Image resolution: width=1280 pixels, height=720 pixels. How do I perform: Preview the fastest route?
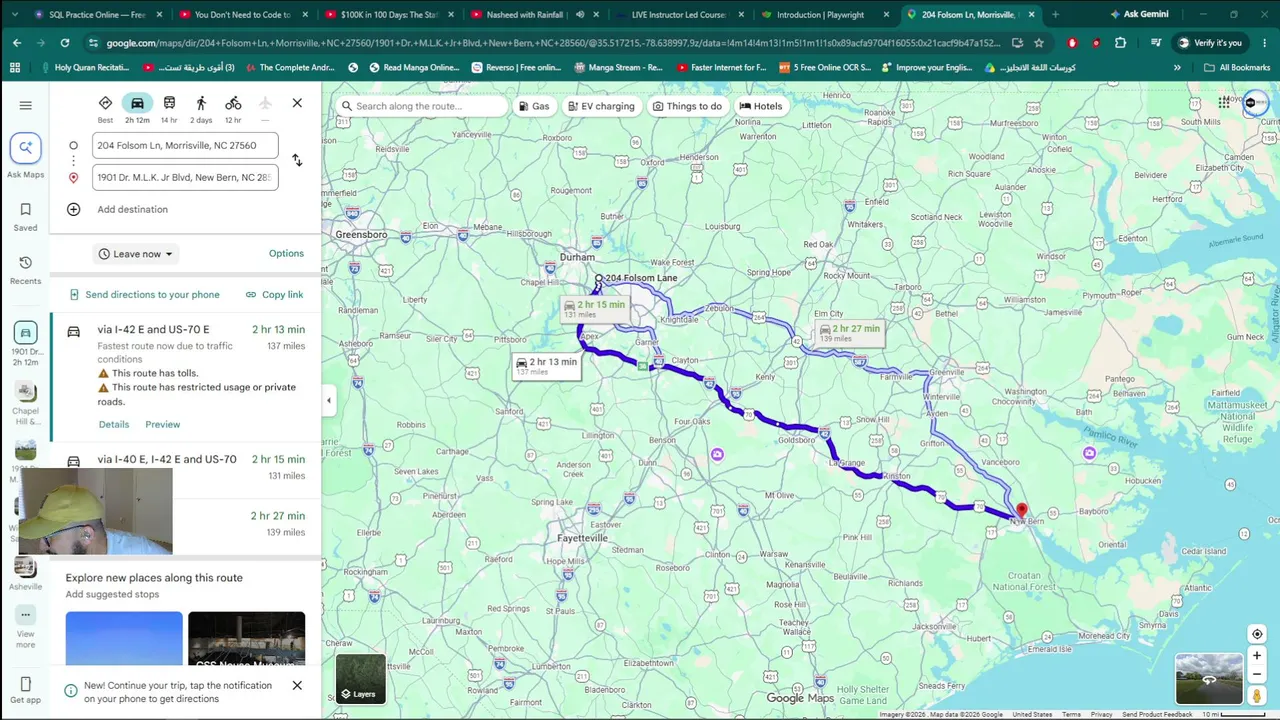coord(162,425)
